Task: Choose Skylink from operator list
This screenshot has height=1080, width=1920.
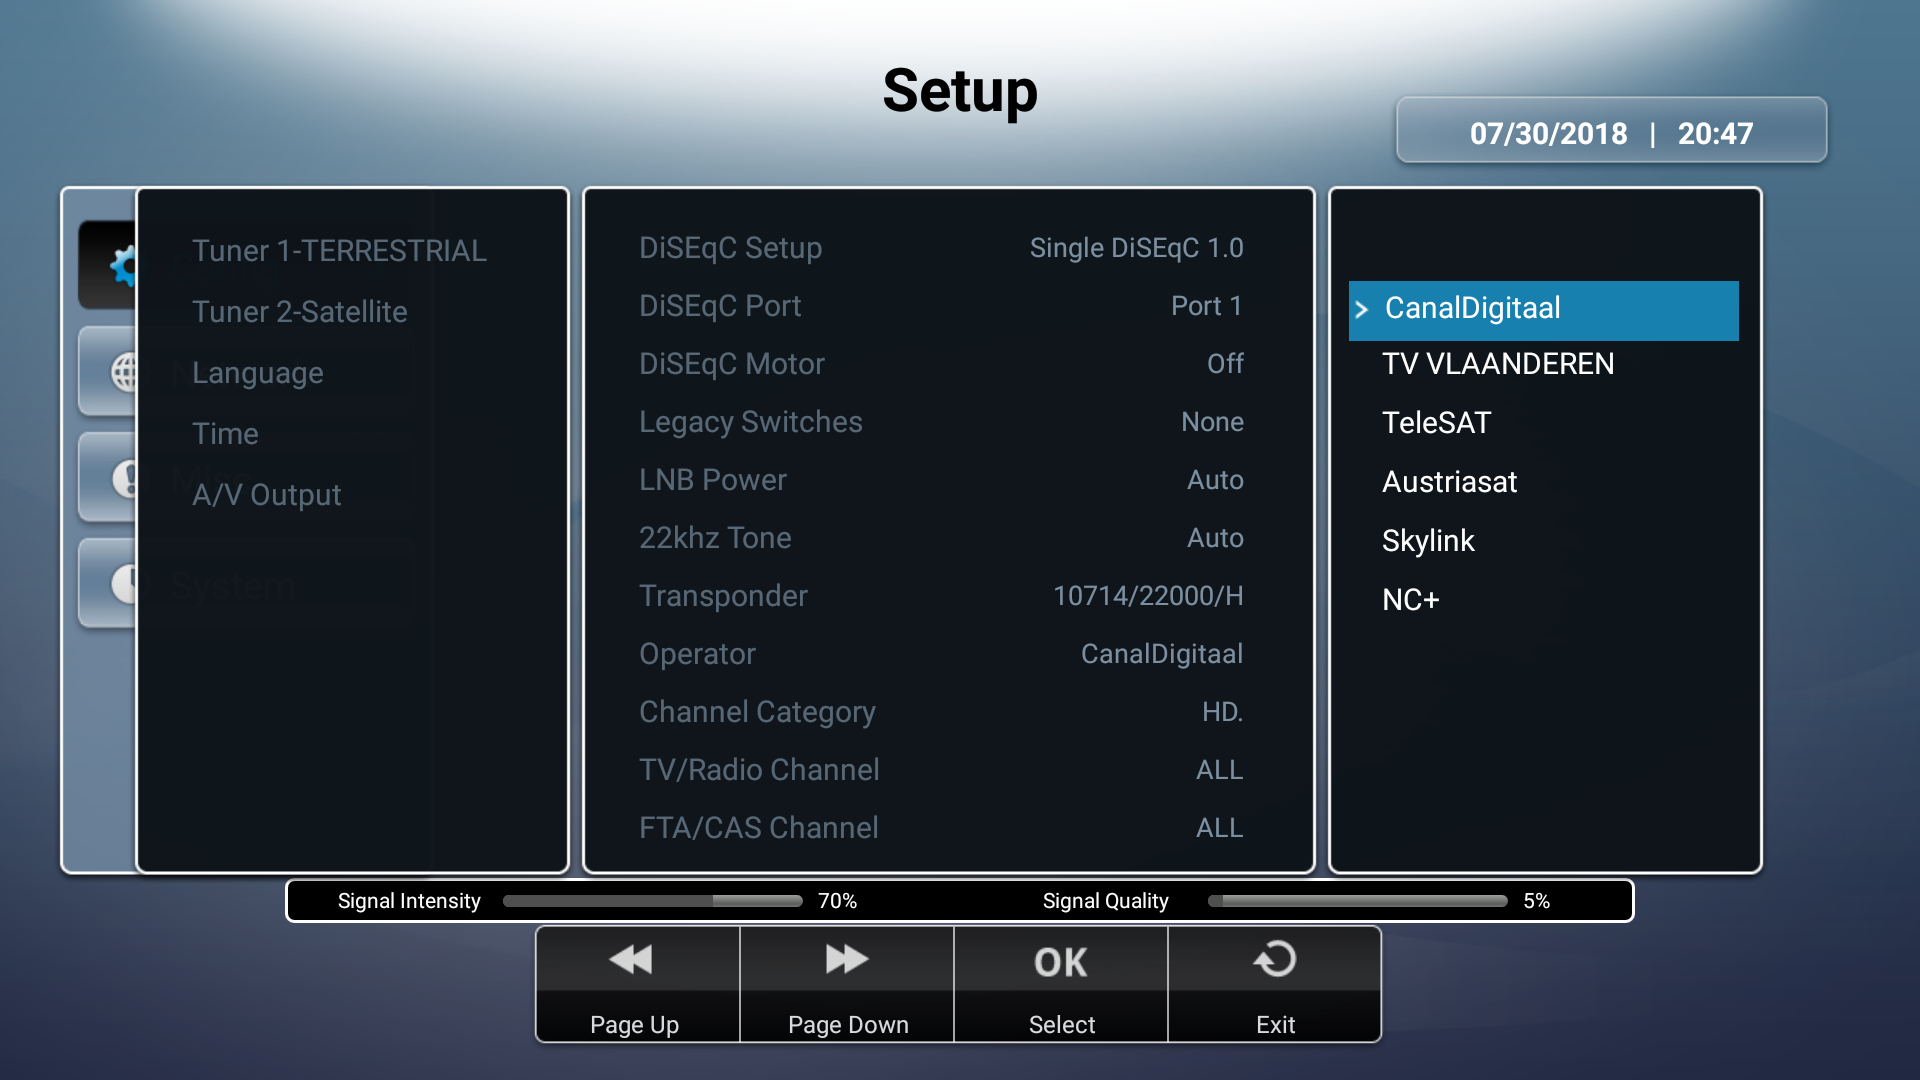Action: pyautogui.click(x=1427, y=541)
